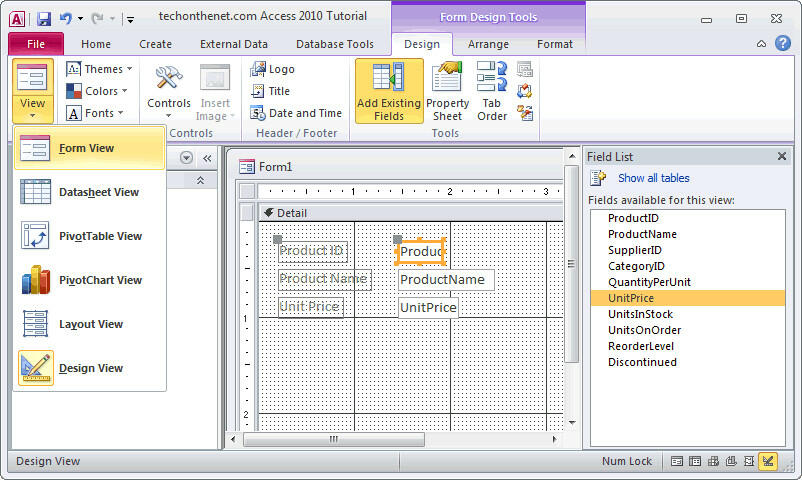
Task: Insert a Logo in the header
Action: click(273, 69)
